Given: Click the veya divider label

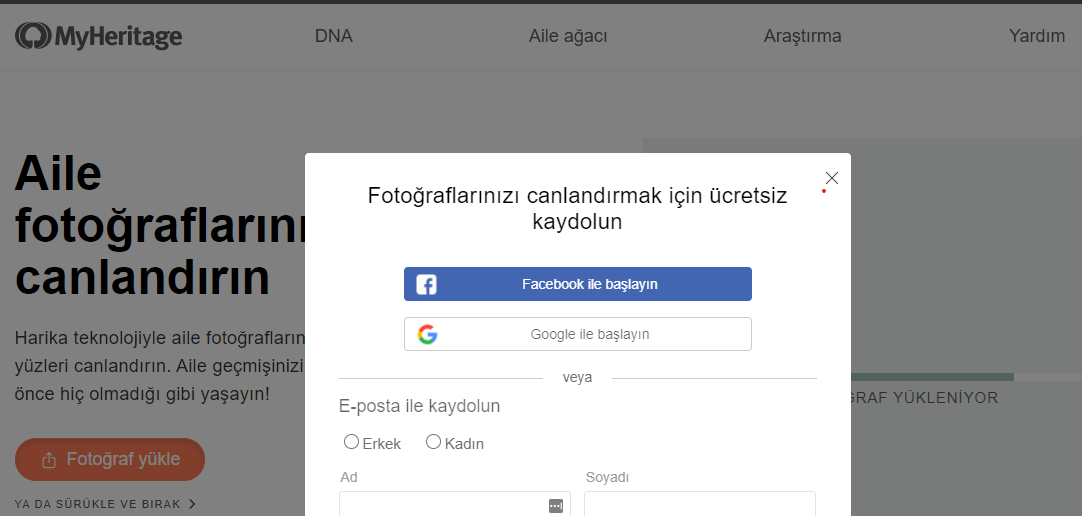Looking at the screenshot, I should 578,377.
